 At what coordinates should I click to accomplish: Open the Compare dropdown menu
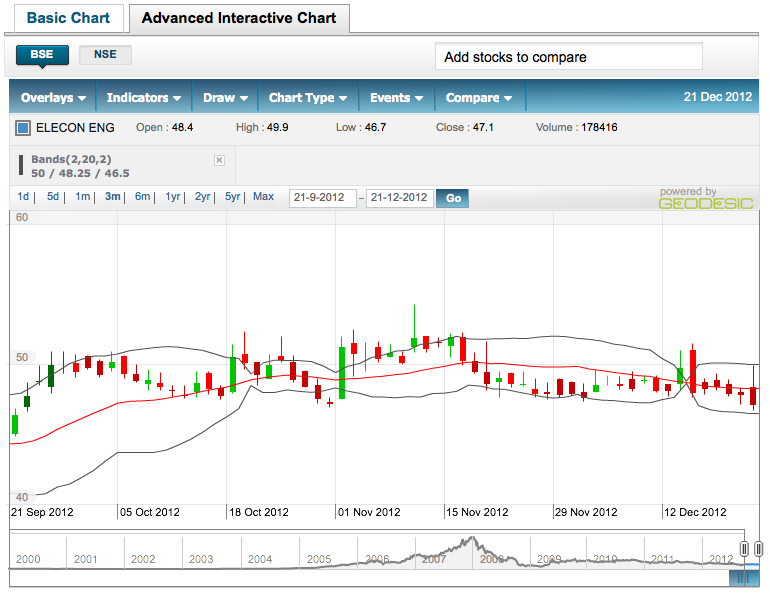pyautogui.click(x=479, y=98)
